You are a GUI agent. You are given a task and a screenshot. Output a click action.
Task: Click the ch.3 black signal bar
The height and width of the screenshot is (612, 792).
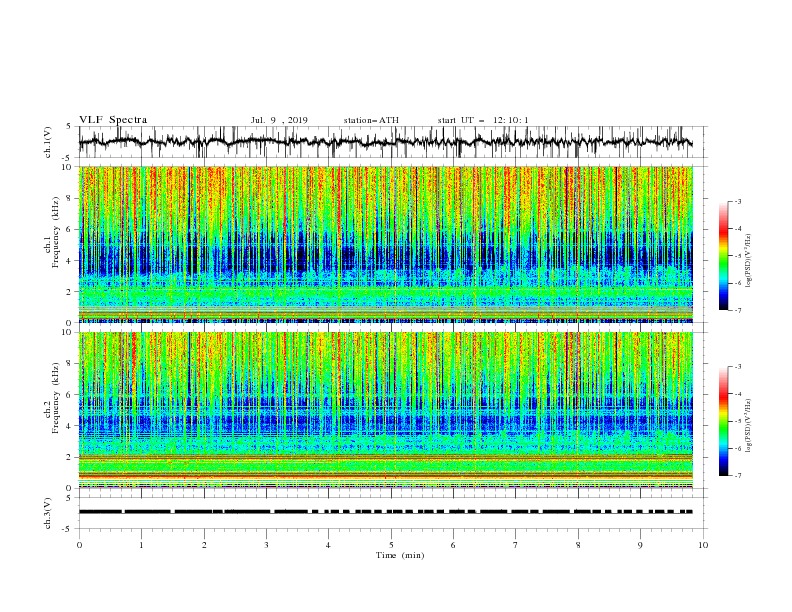[x=386, y=512]
